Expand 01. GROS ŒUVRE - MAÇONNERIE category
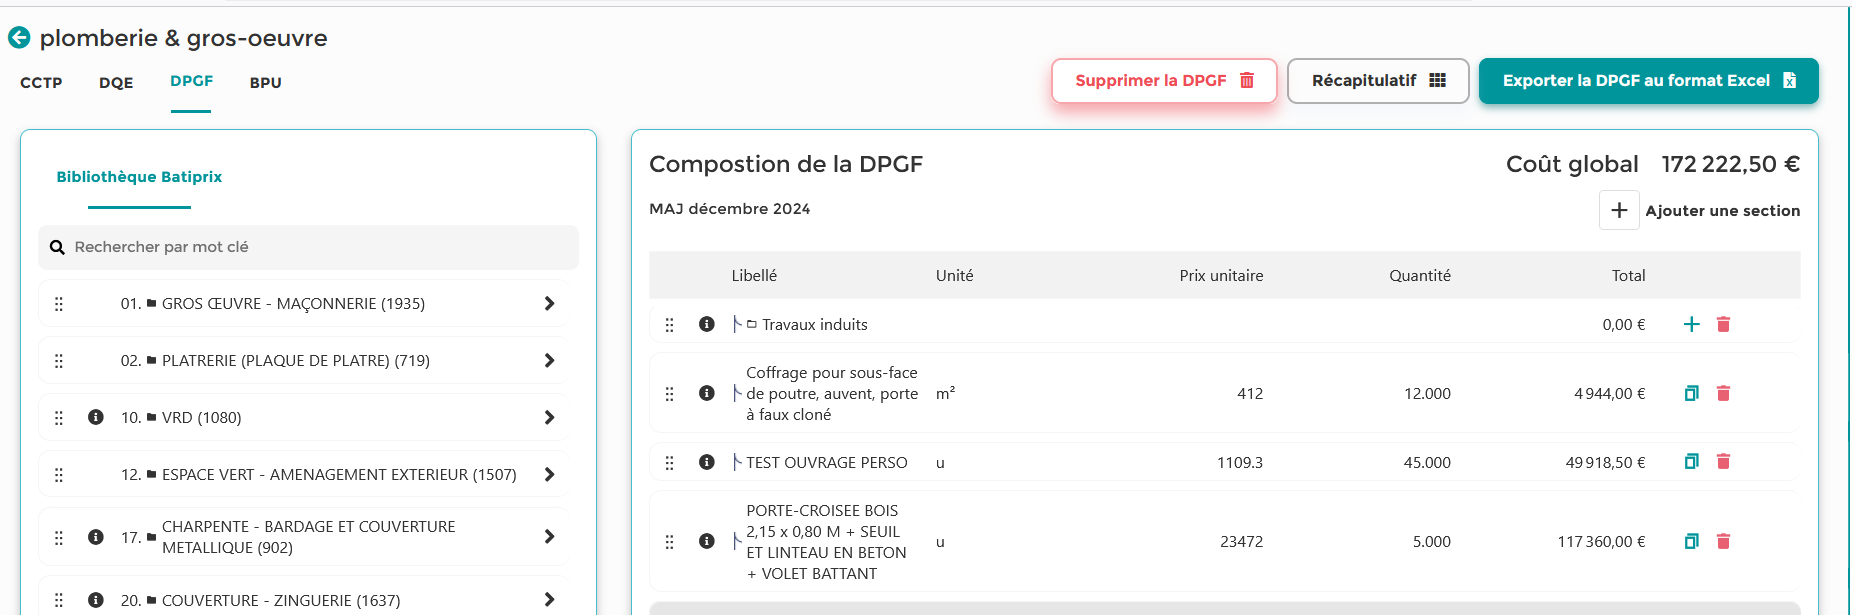Viewport: 1852px width, 615px height. [549, 303]
